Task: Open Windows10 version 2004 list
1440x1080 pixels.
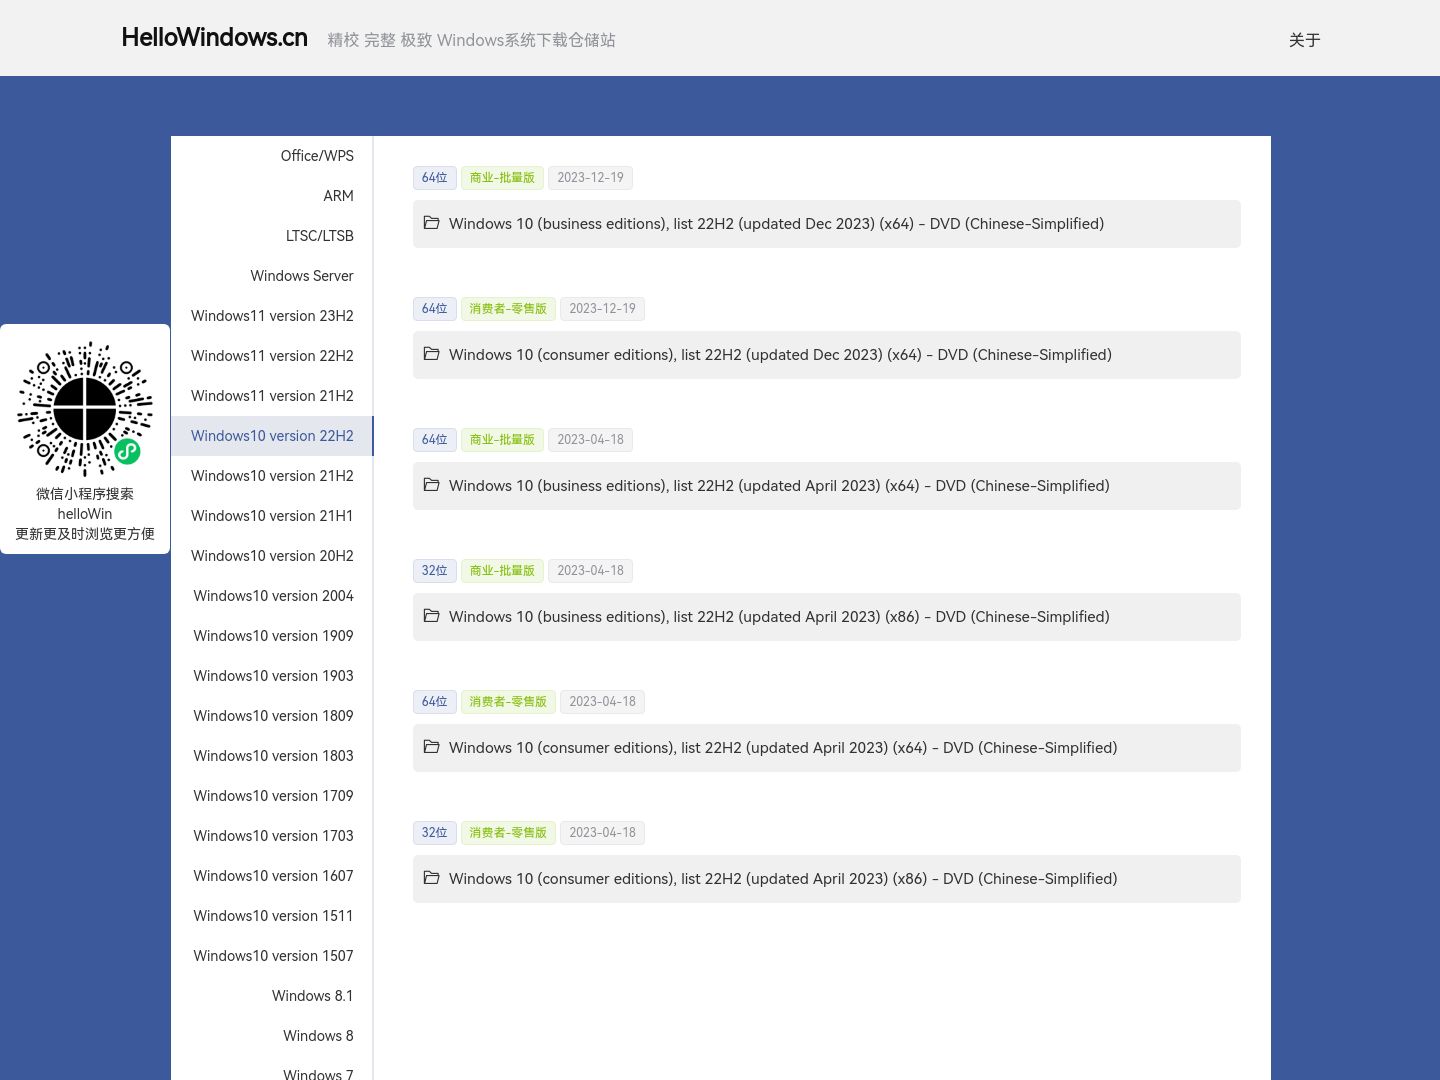Action: click(272, 596)
